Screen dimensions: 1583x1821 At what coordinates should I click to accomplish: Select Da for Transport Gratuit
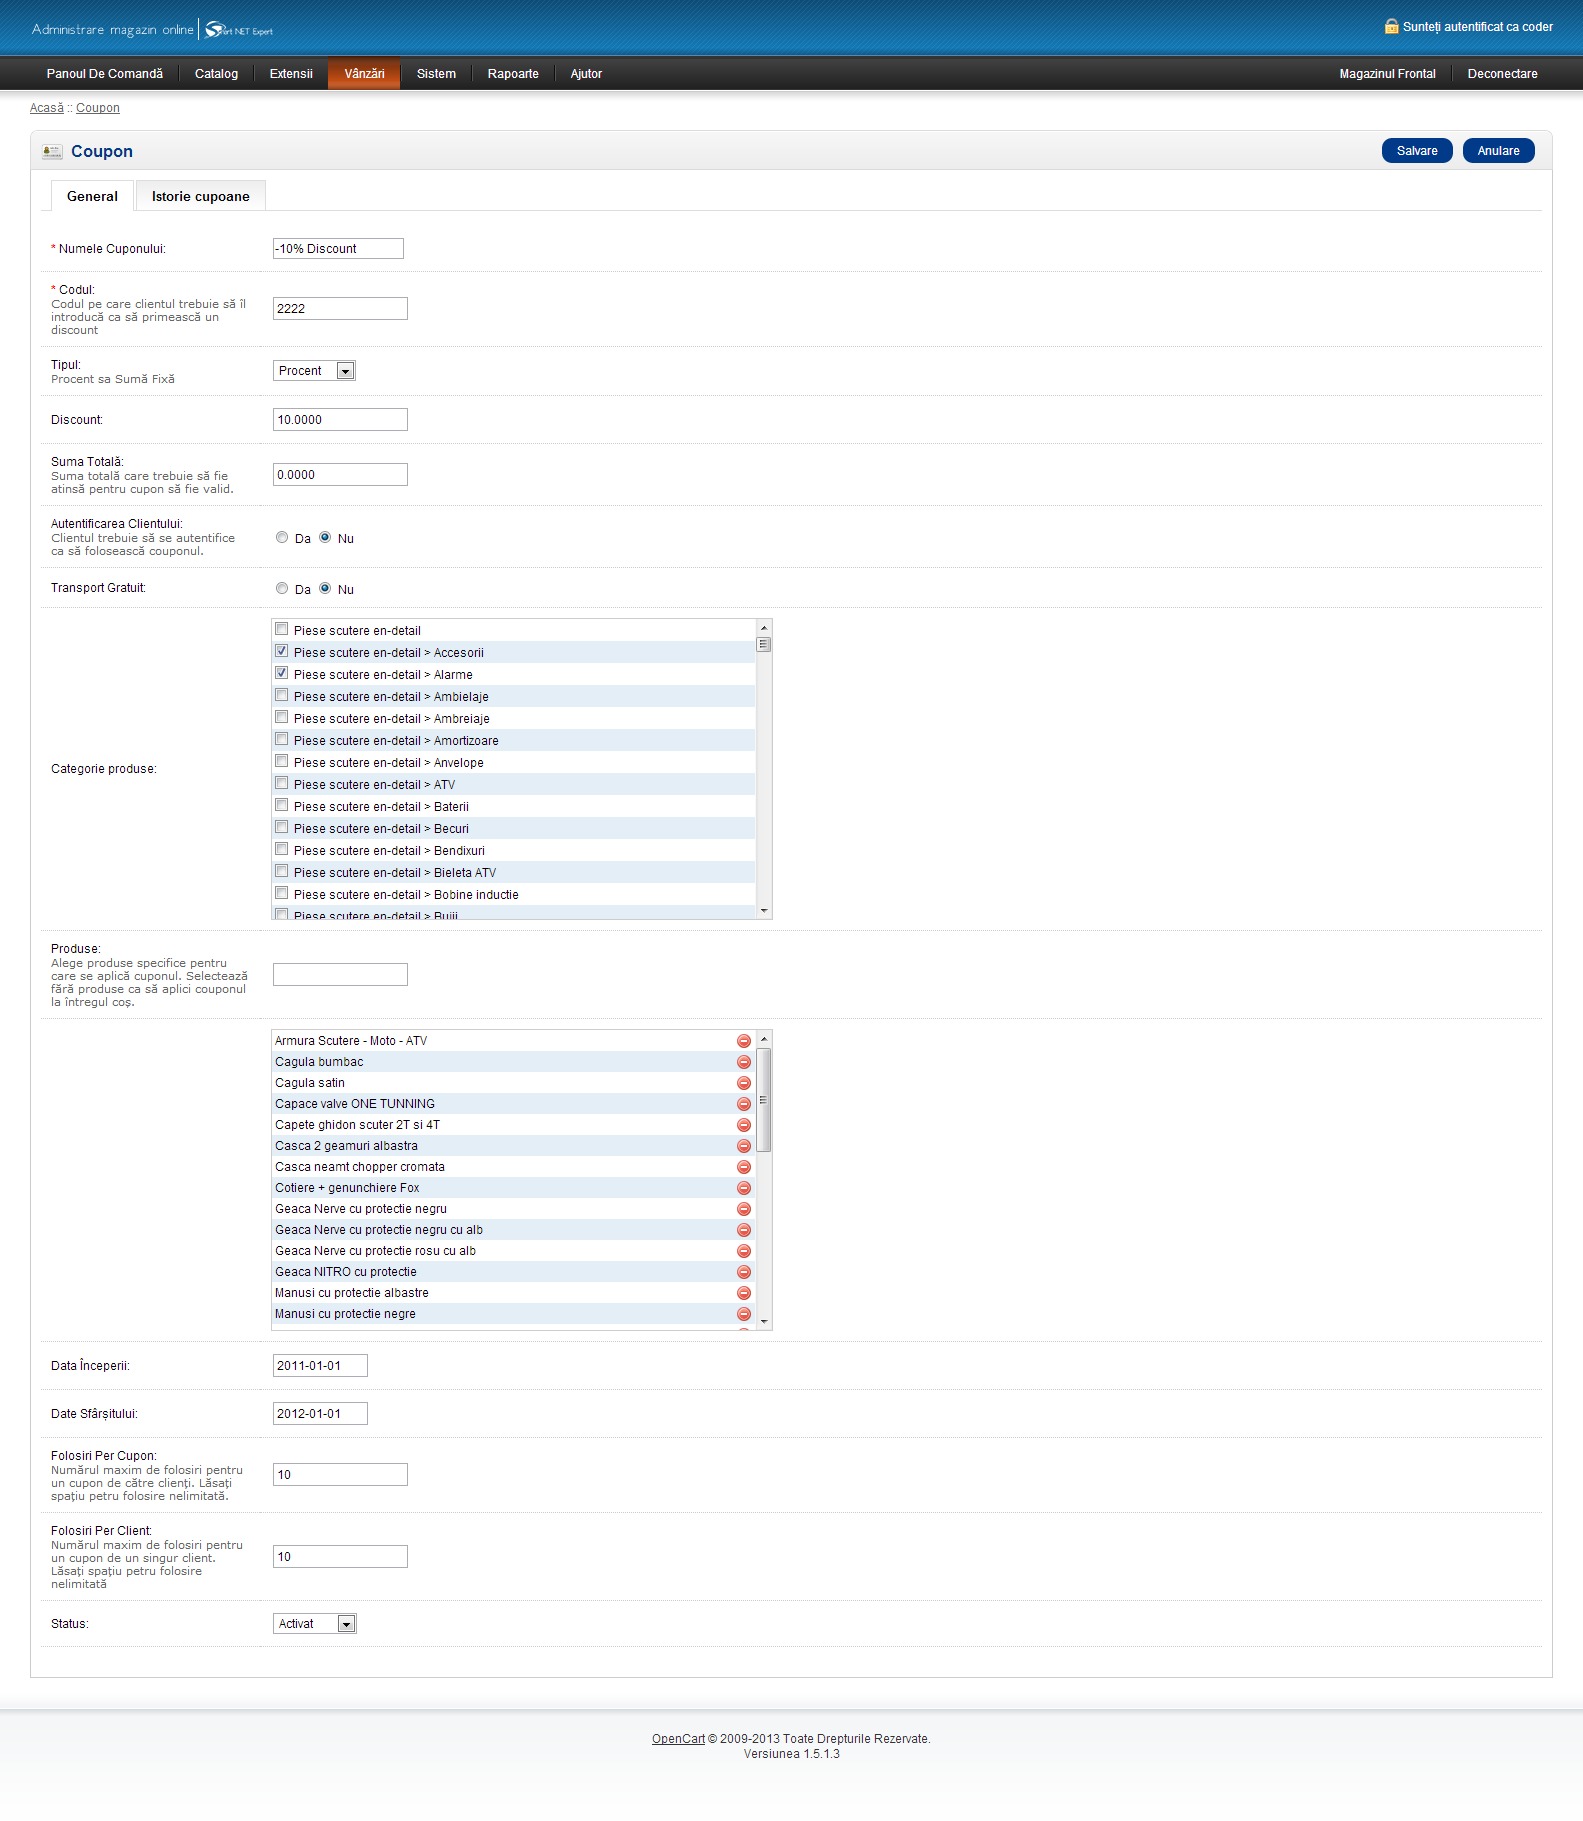(x=282, y=588)
